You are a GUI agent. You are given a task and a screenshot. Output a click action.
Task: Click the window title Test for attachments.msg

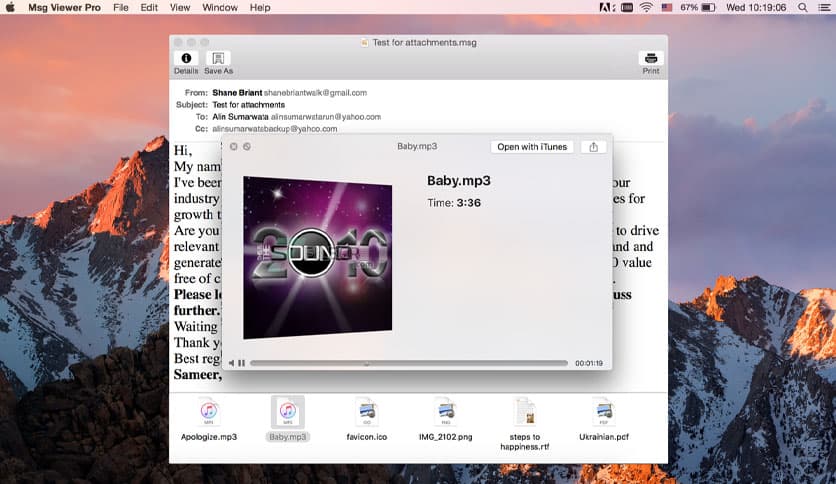point(424,43)
